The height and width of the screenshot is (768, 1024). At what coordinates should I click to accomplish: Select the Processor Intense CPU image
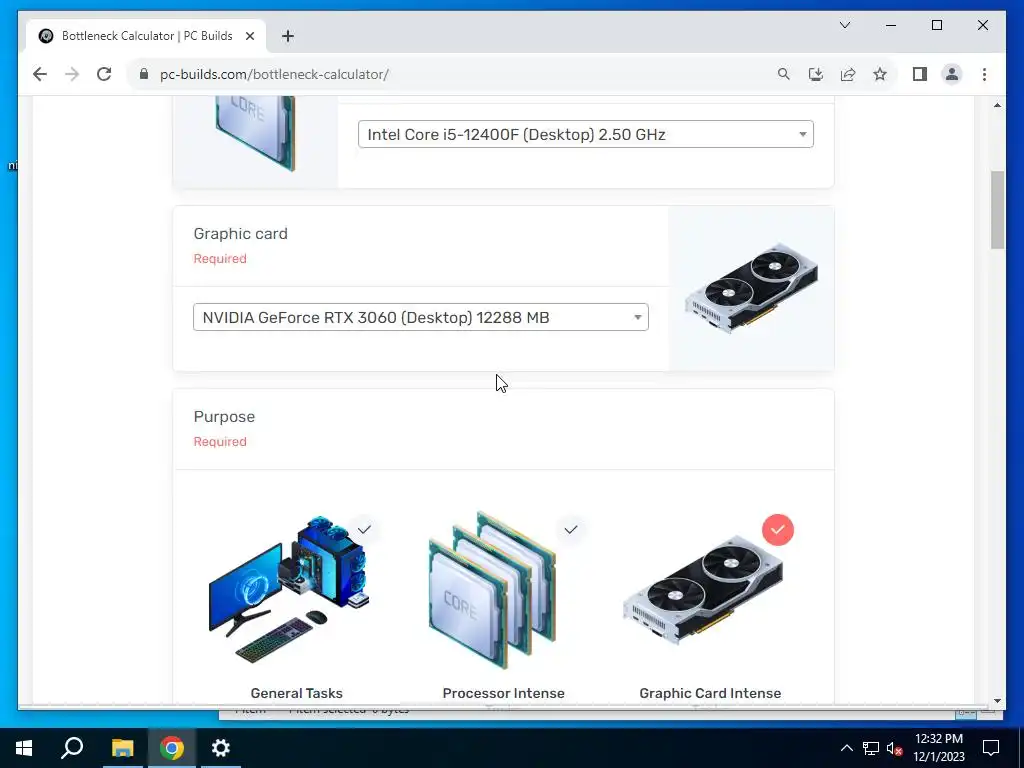[492, 590]
